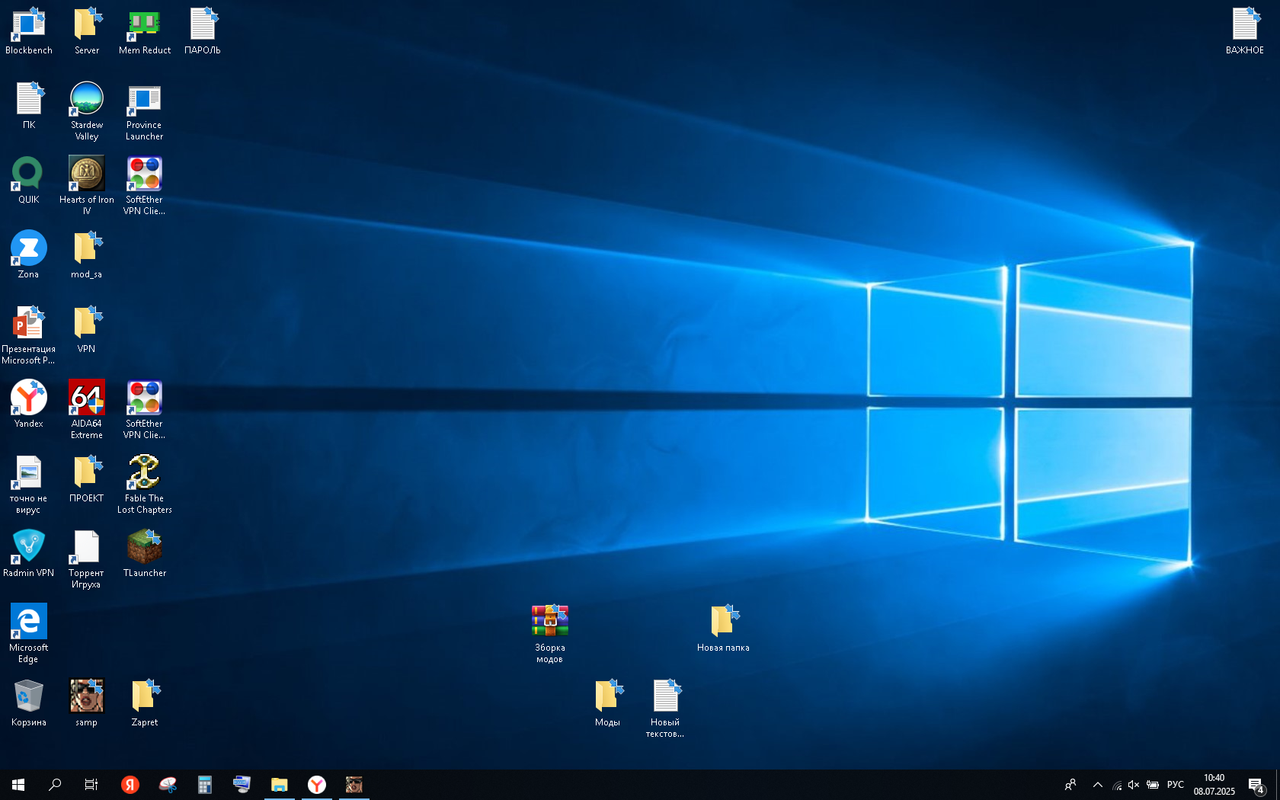Image resolution: width=1280 pixels, height=800 pixels.
Task: Open red Яндекс icon in taskbar
Action: 130,785
